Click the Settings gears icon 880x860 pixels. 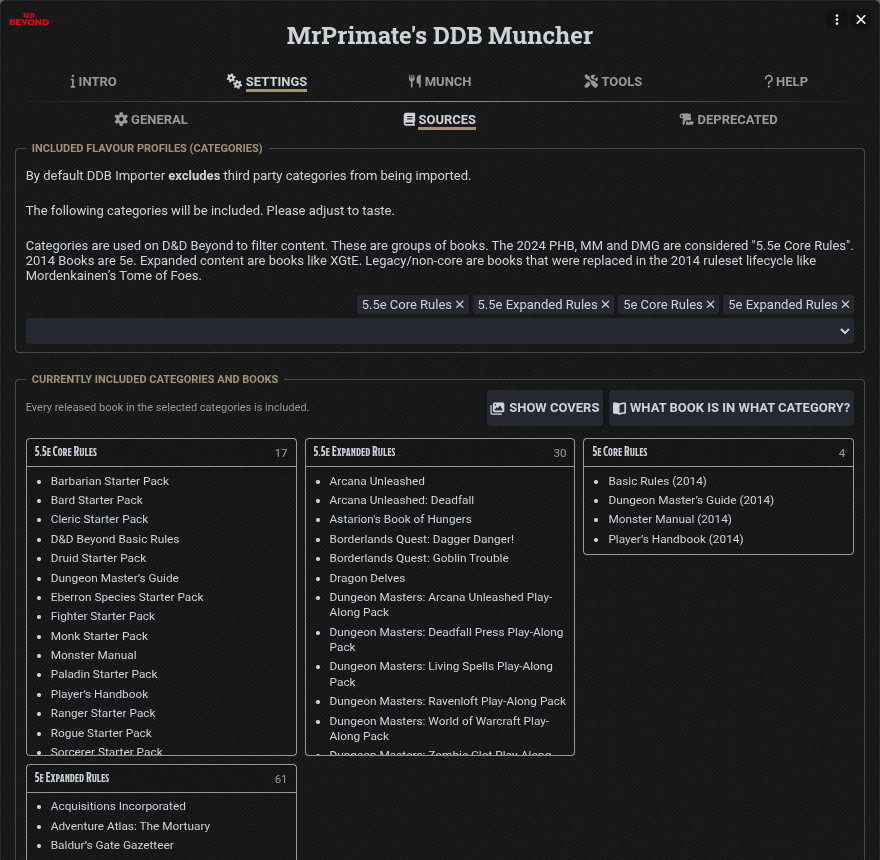coord(234,81)
